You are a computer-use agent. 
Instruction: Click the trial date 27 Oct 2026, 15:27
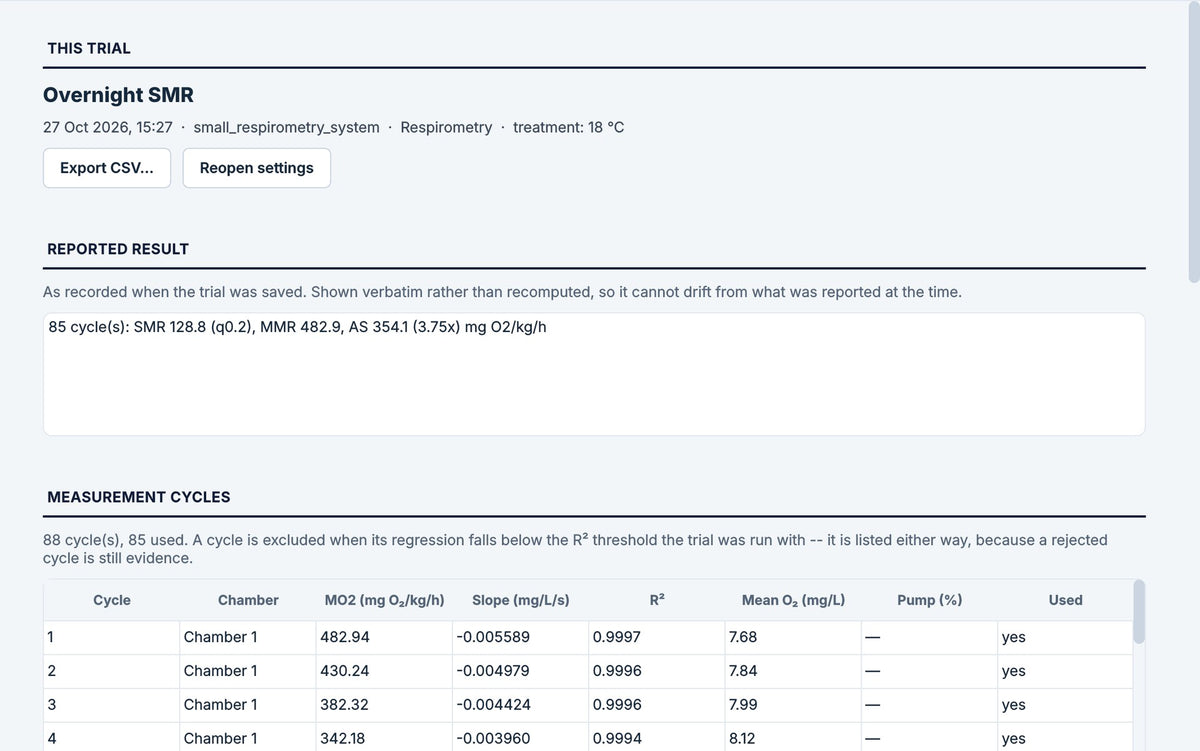(108, 128)
